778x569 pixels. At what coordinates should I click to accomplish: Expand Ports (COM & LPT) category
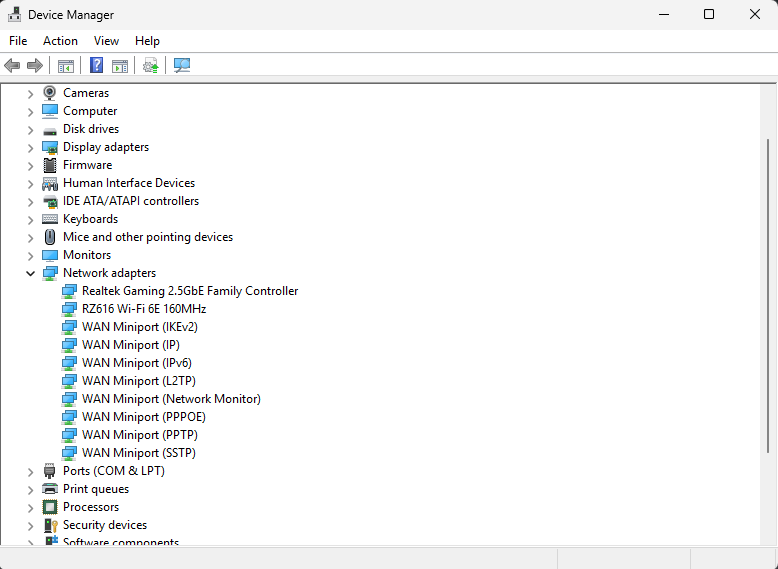pyautogui.click(x=30, y=472)
